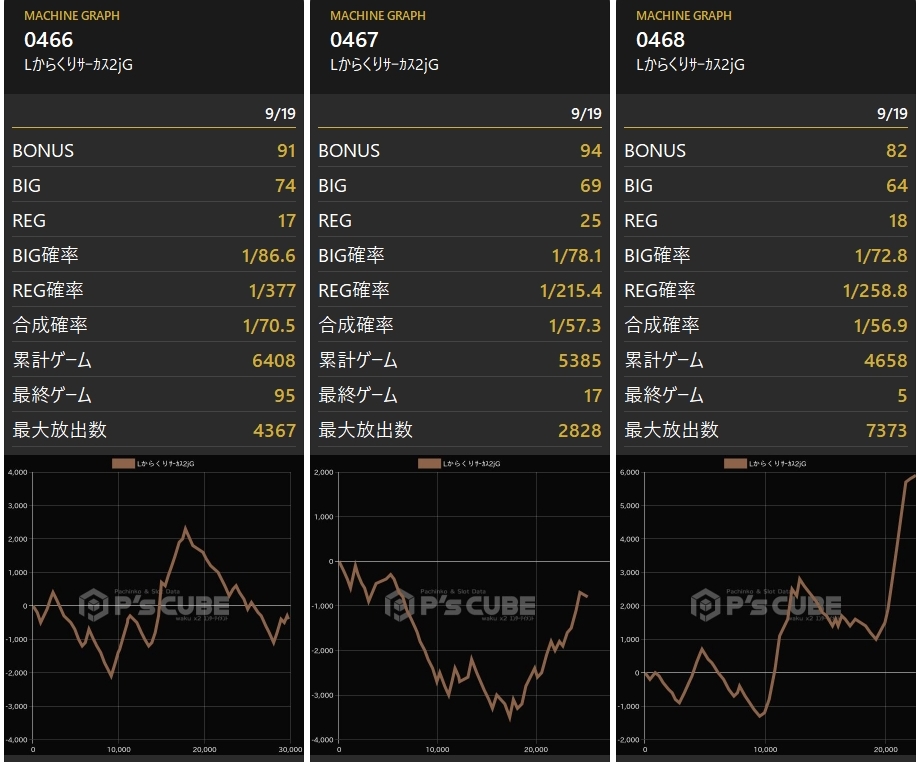919x762 pixels.
Task: Click the 最大放出数 value 7373
Action: 886,430
